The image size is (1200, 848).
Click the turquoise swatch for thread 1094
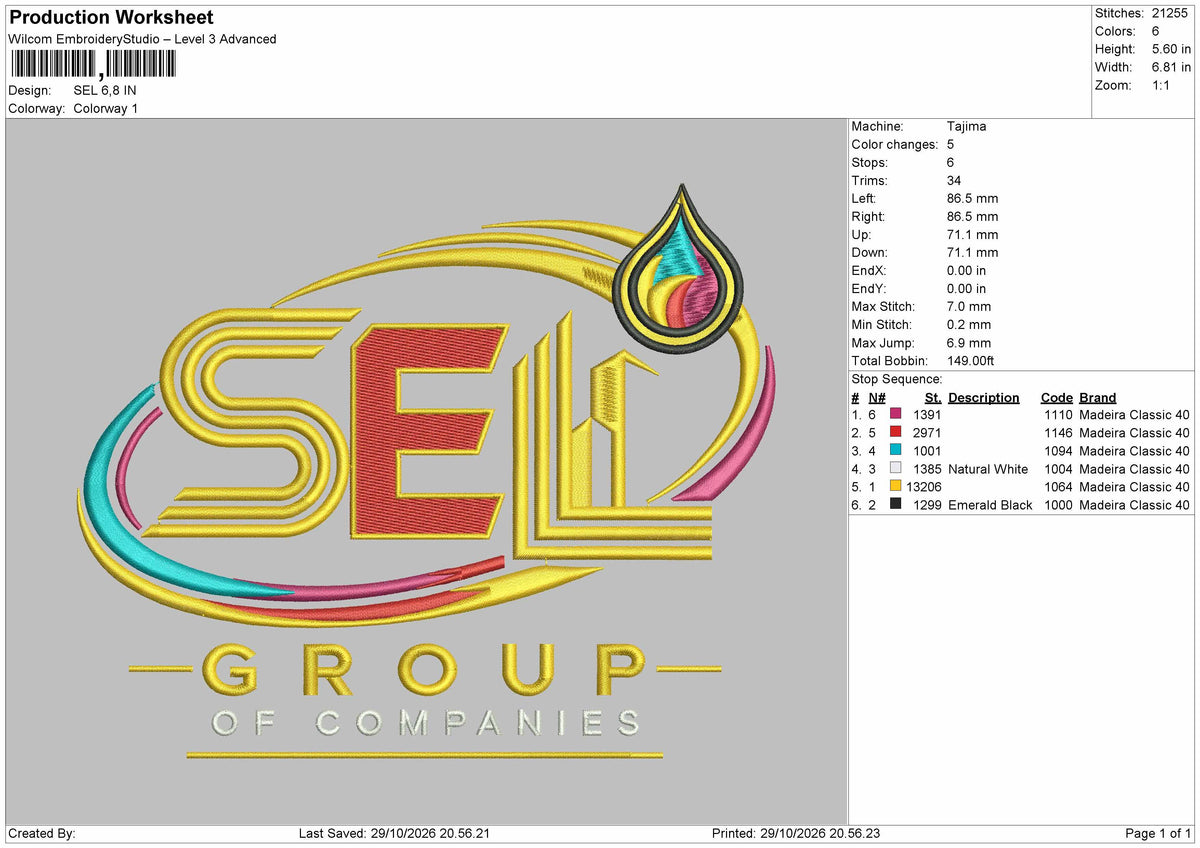[x=895, y=451]
